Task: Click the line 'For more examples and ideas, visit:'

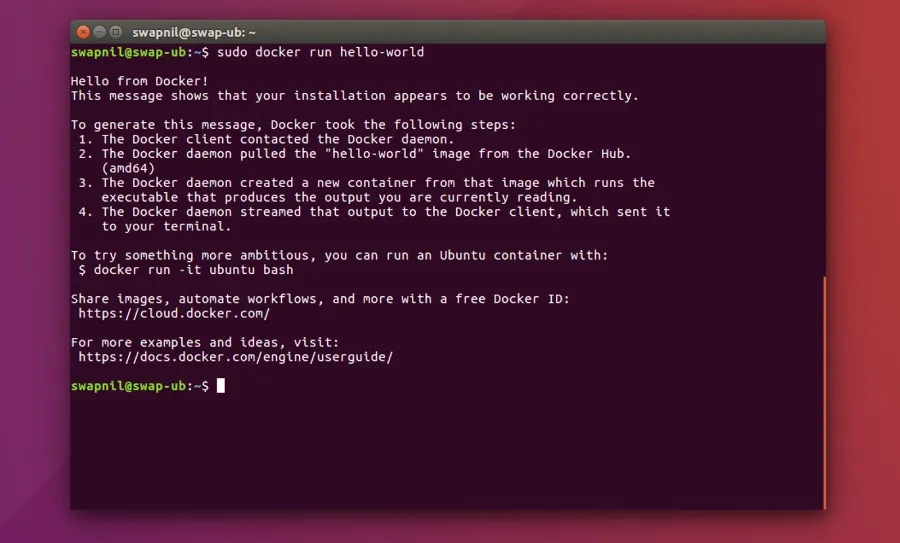Action: (x=205, y=343)
